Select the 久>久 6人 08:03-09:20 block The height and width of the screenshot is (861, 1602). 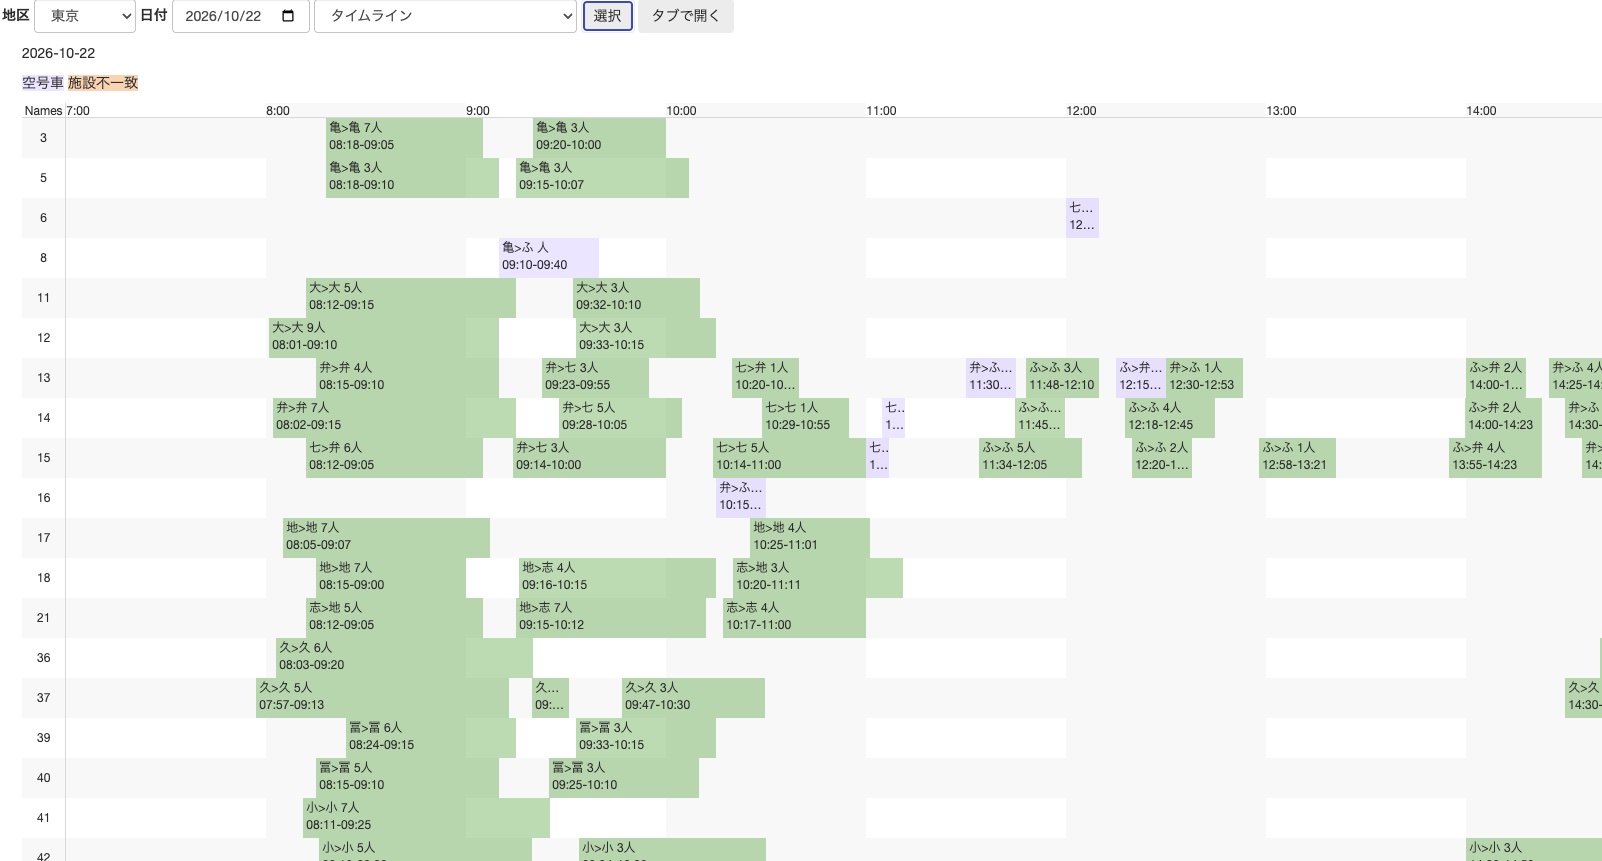point(404,657)
